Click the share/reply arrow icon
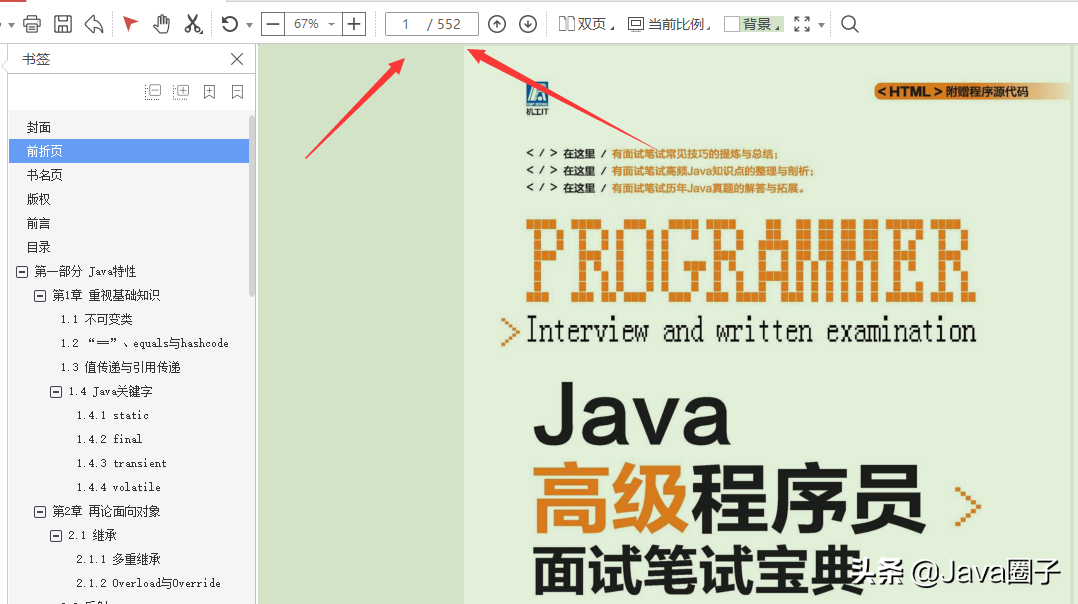 click(x=94, y=25)
